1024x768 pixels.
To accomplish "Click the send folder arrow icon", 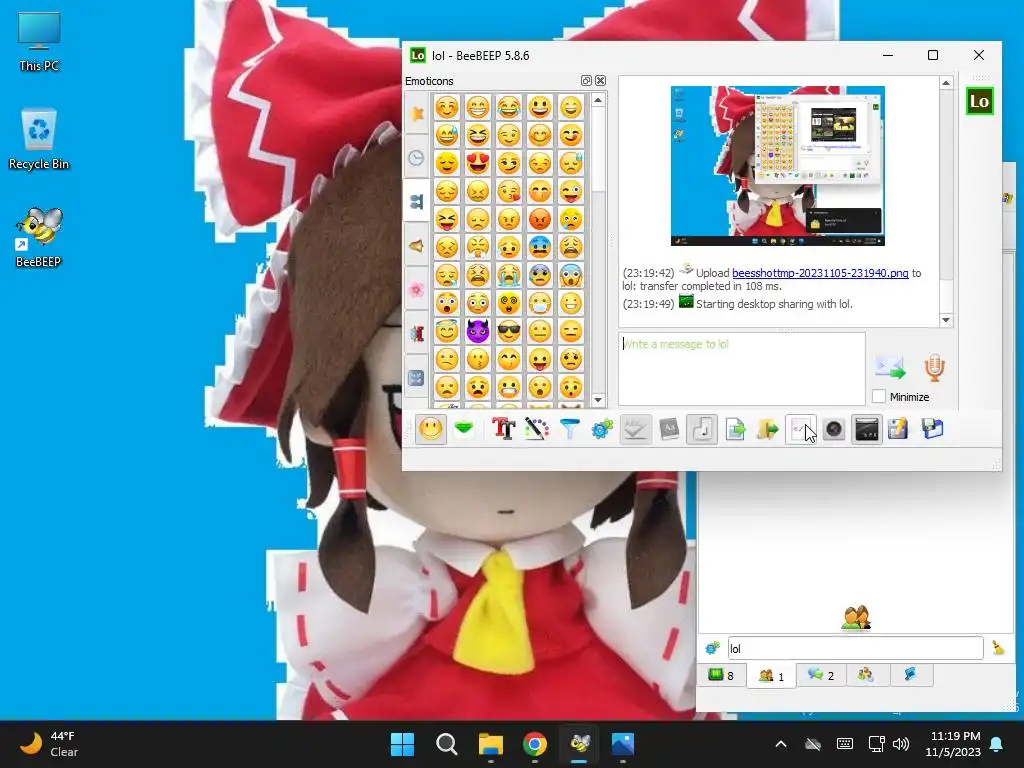I will point(768,429).
